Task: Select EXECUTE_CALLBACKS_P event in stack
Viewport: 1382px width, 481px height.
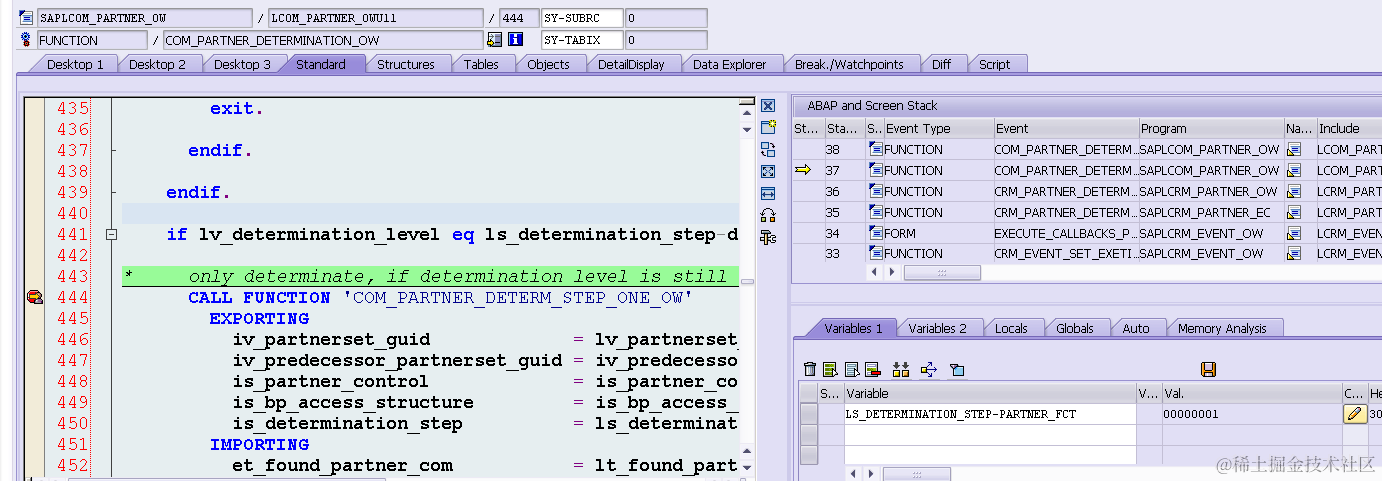Action: (1064, 233)
